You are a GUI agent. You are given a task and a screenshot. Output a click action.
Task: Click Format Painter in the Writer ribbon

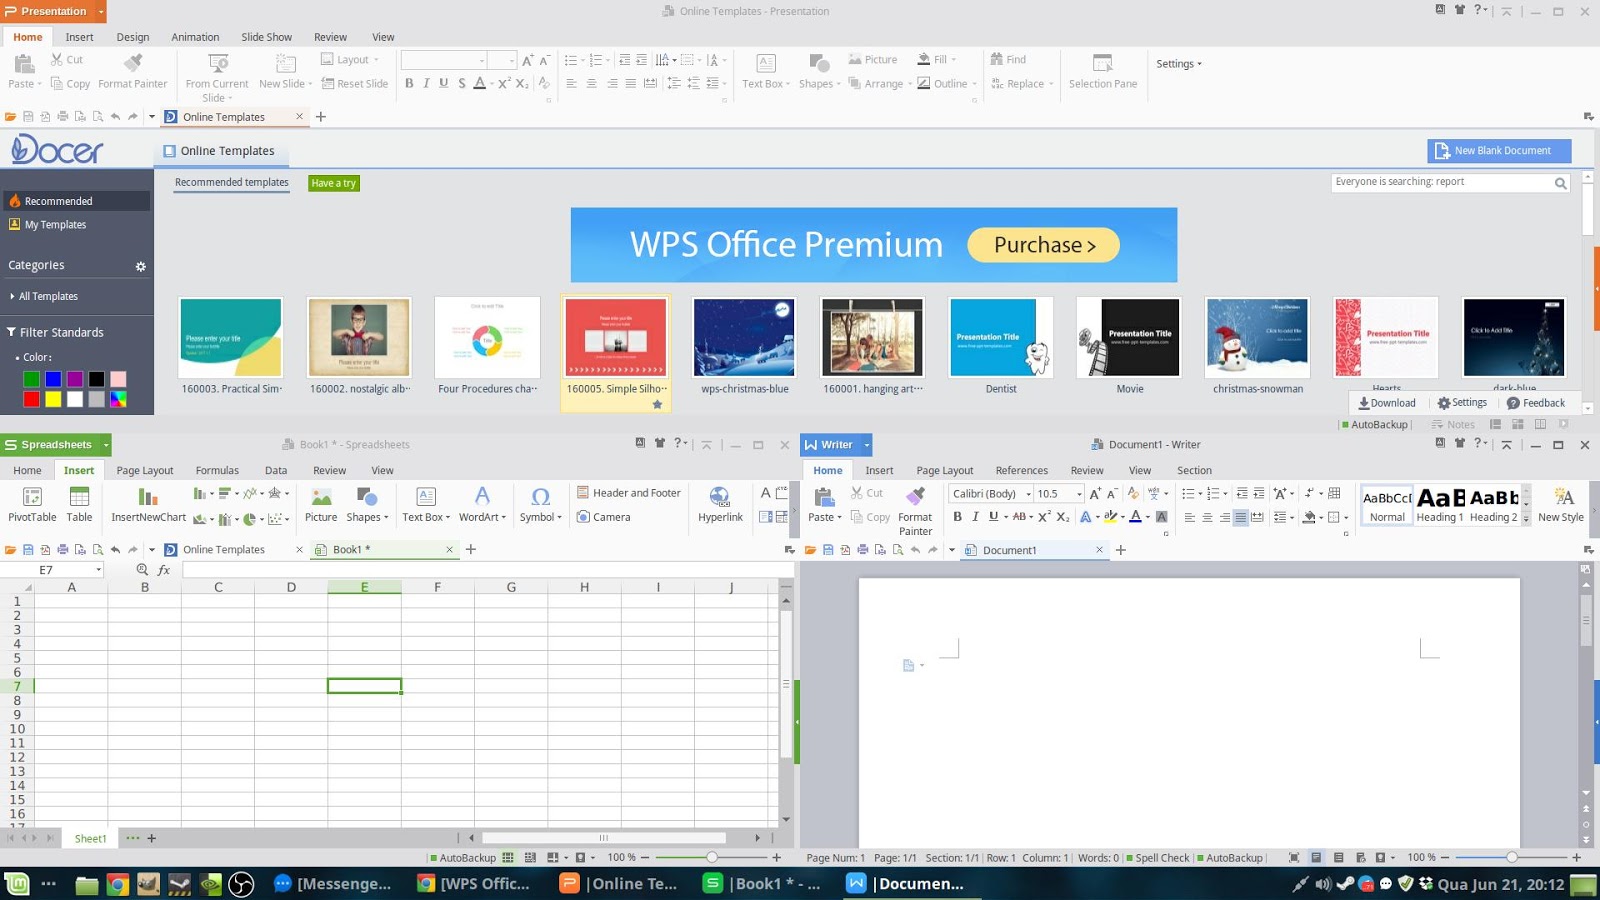(915, 510)
